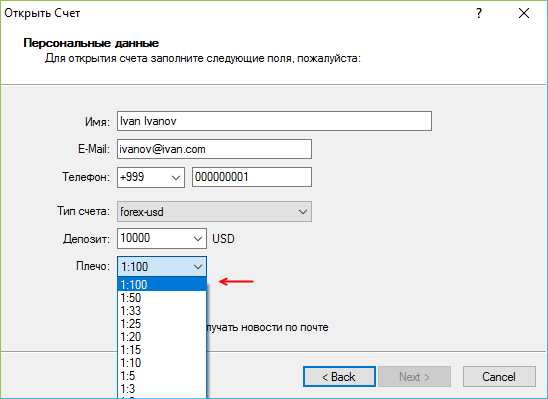548x399 pixels.
Task: Select leverage 1:5 option
Action: point(162,376)
